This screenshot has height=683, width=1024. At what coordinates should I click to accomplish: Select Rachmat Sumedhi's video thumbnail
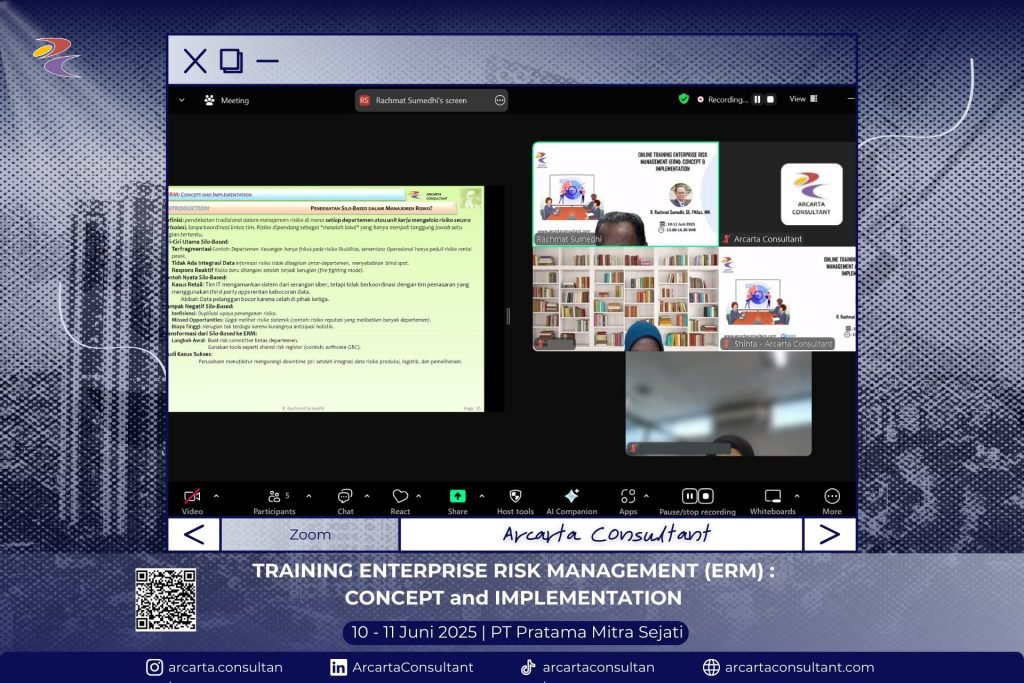coord(625,193)
